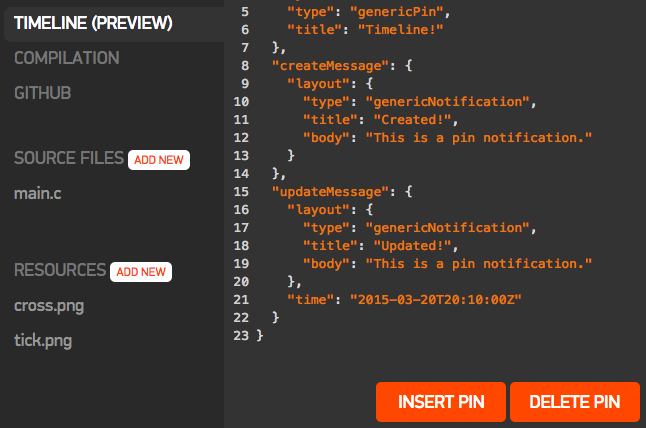Open the GitHub settings page
The height and width of the screenshot is (428, 646).
42,93
